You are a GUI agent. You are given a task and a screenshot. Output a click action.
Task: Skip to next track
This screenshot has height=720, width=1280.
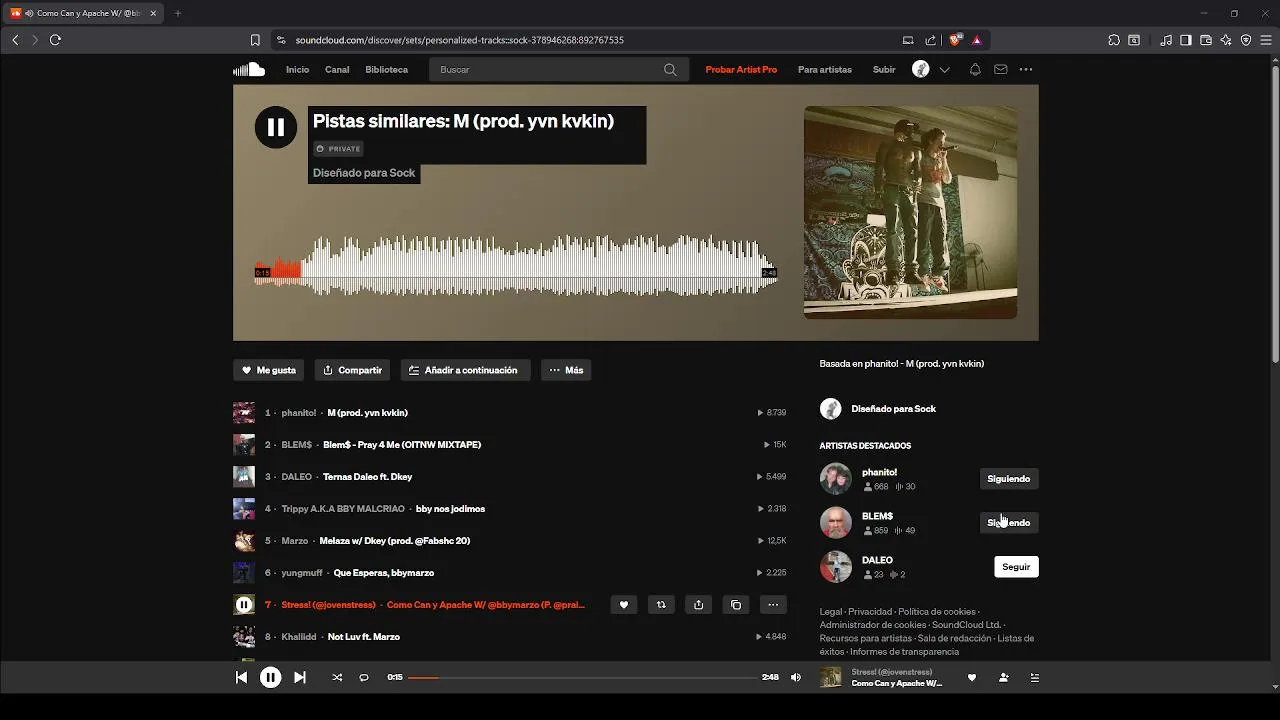click(x=299, y=677)
